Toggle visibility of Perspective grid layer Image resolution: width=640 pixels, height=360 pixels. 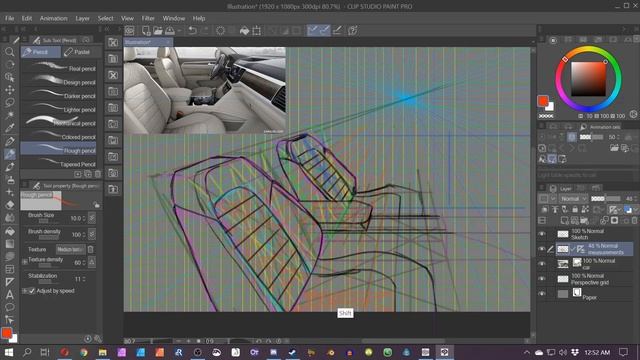[x=542, y=278]
